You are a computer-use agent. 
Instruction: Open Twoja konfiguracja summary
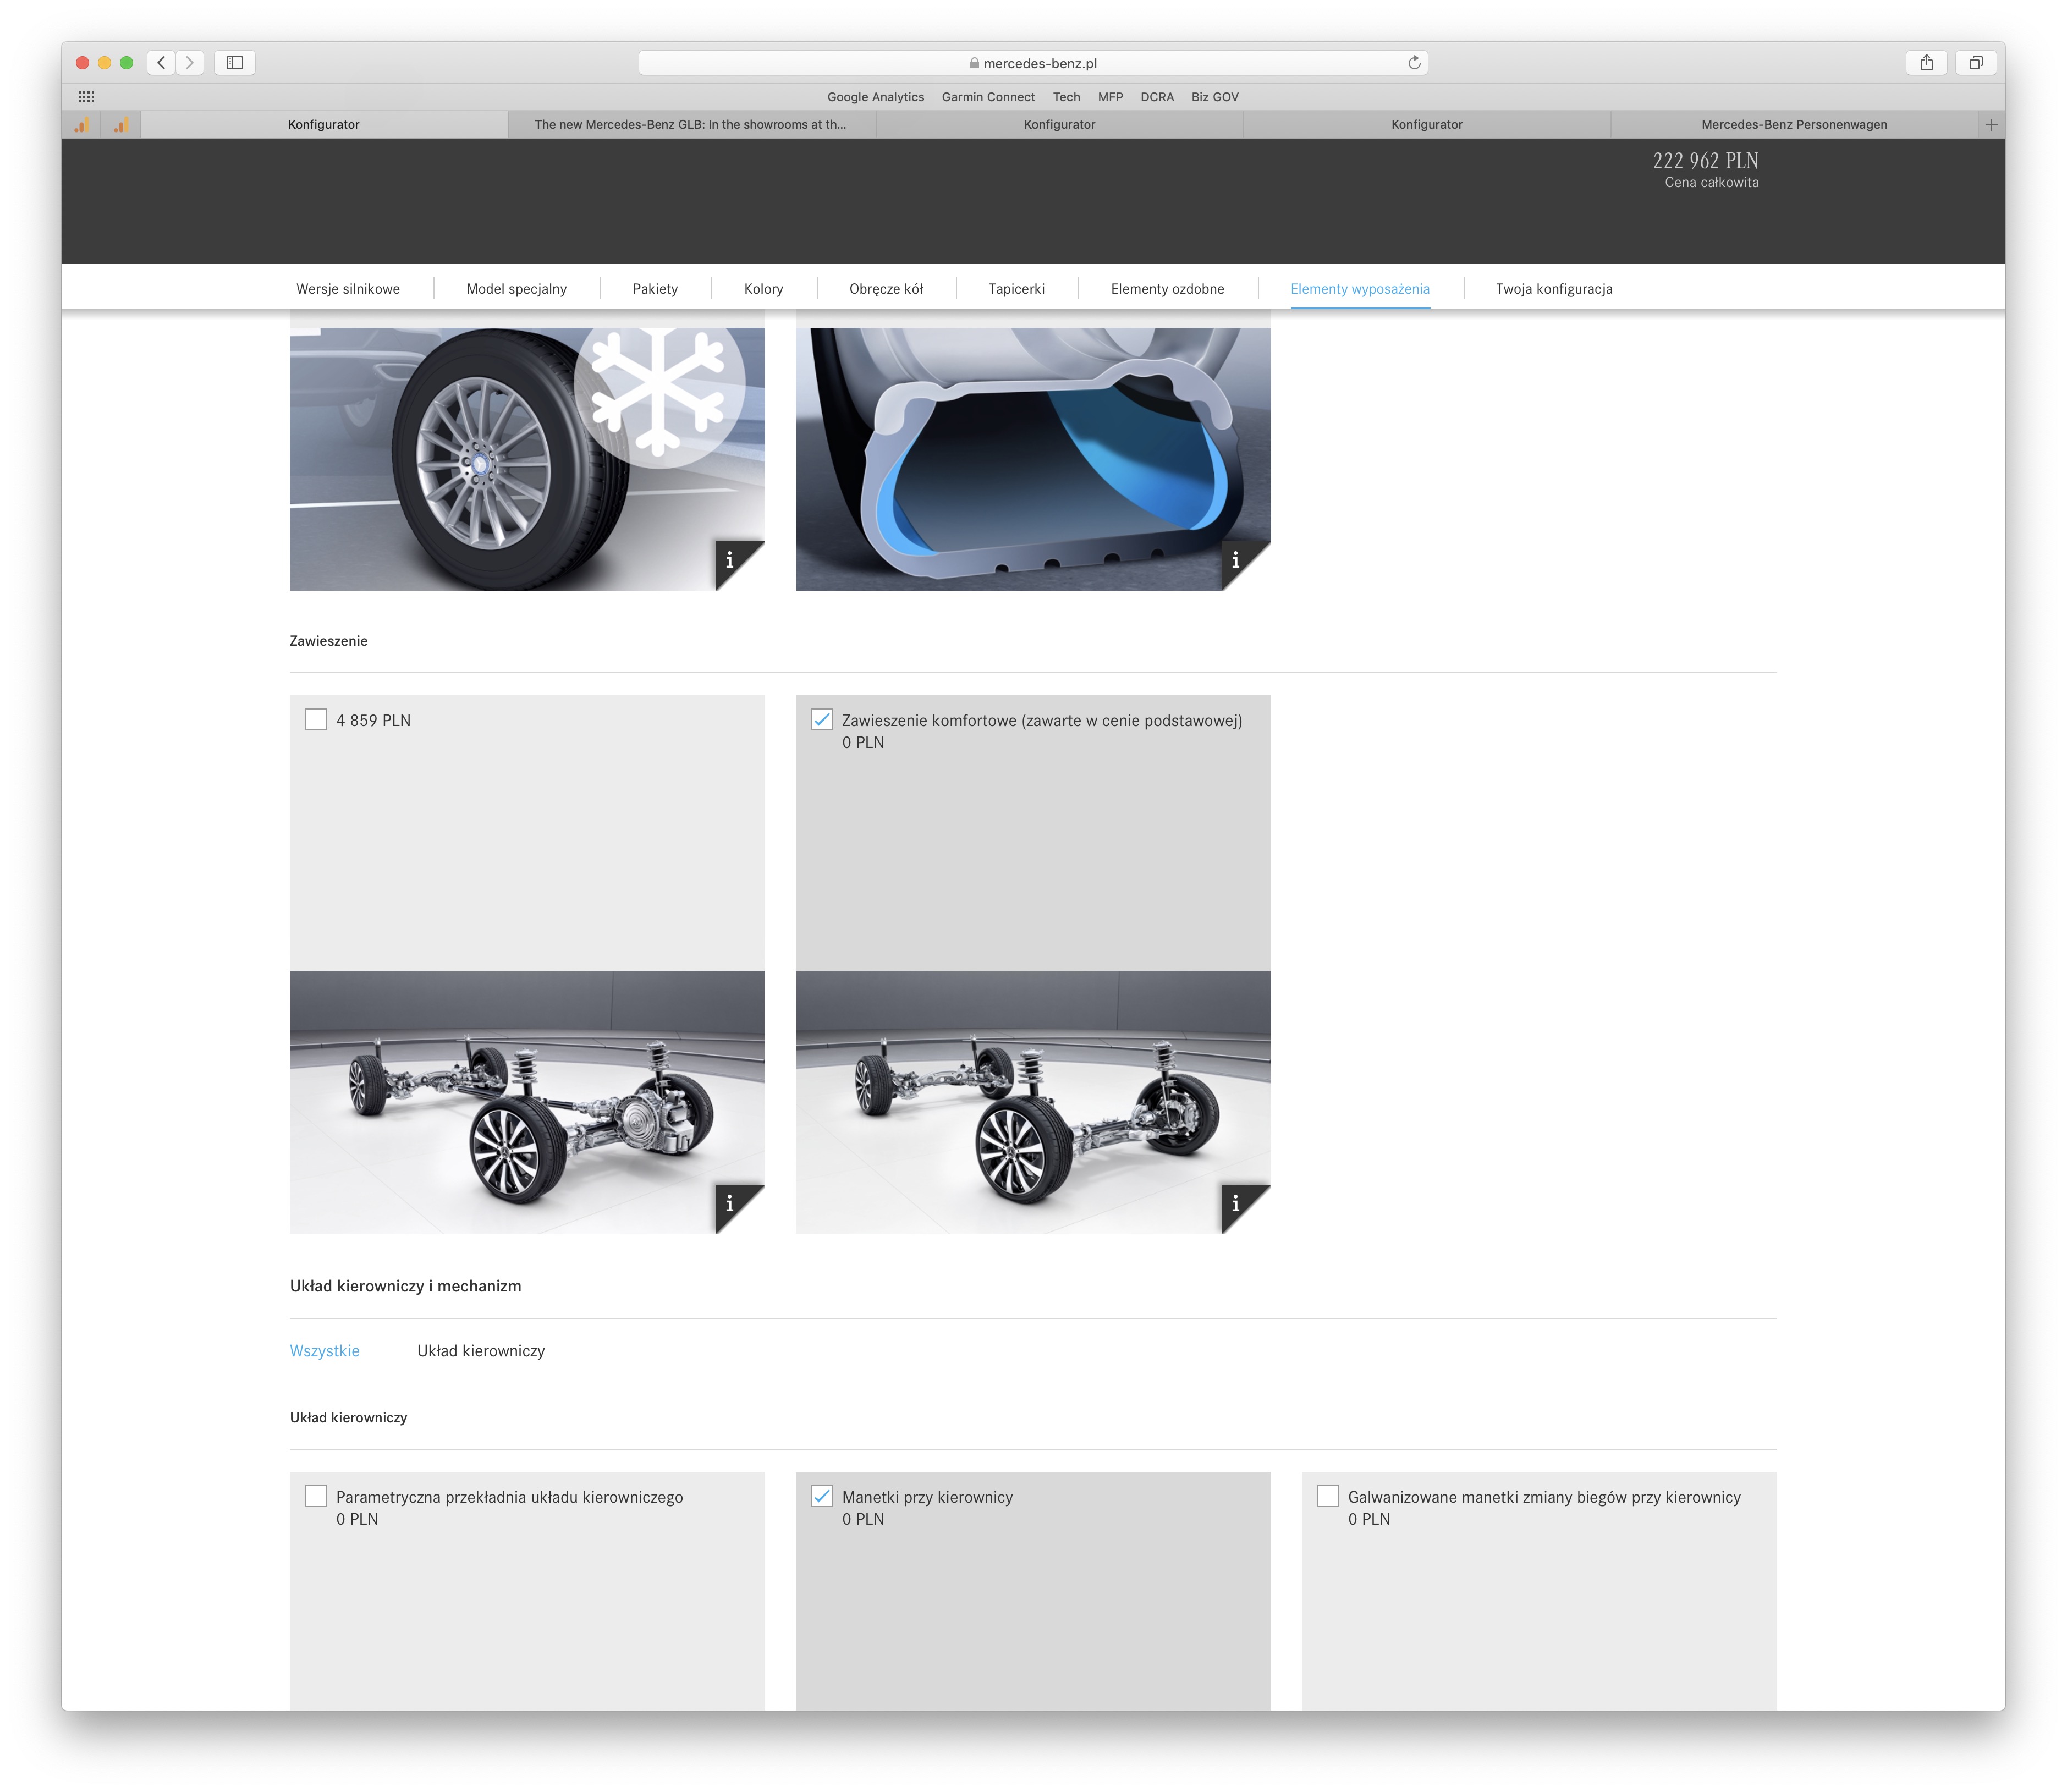coord(1554,289)
